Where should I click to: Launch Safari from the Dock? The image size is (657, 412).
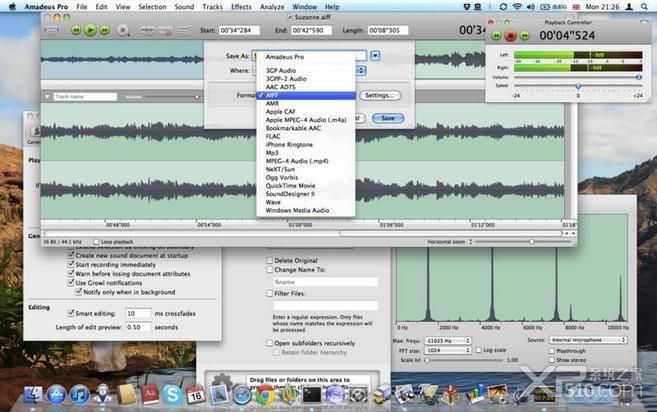(242, 395)
